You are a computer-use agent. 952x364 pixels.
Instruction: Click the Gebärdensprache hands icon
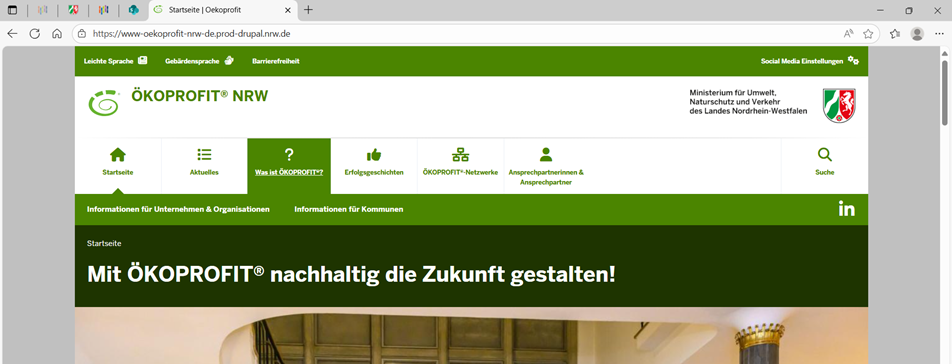tap(229, 60)
